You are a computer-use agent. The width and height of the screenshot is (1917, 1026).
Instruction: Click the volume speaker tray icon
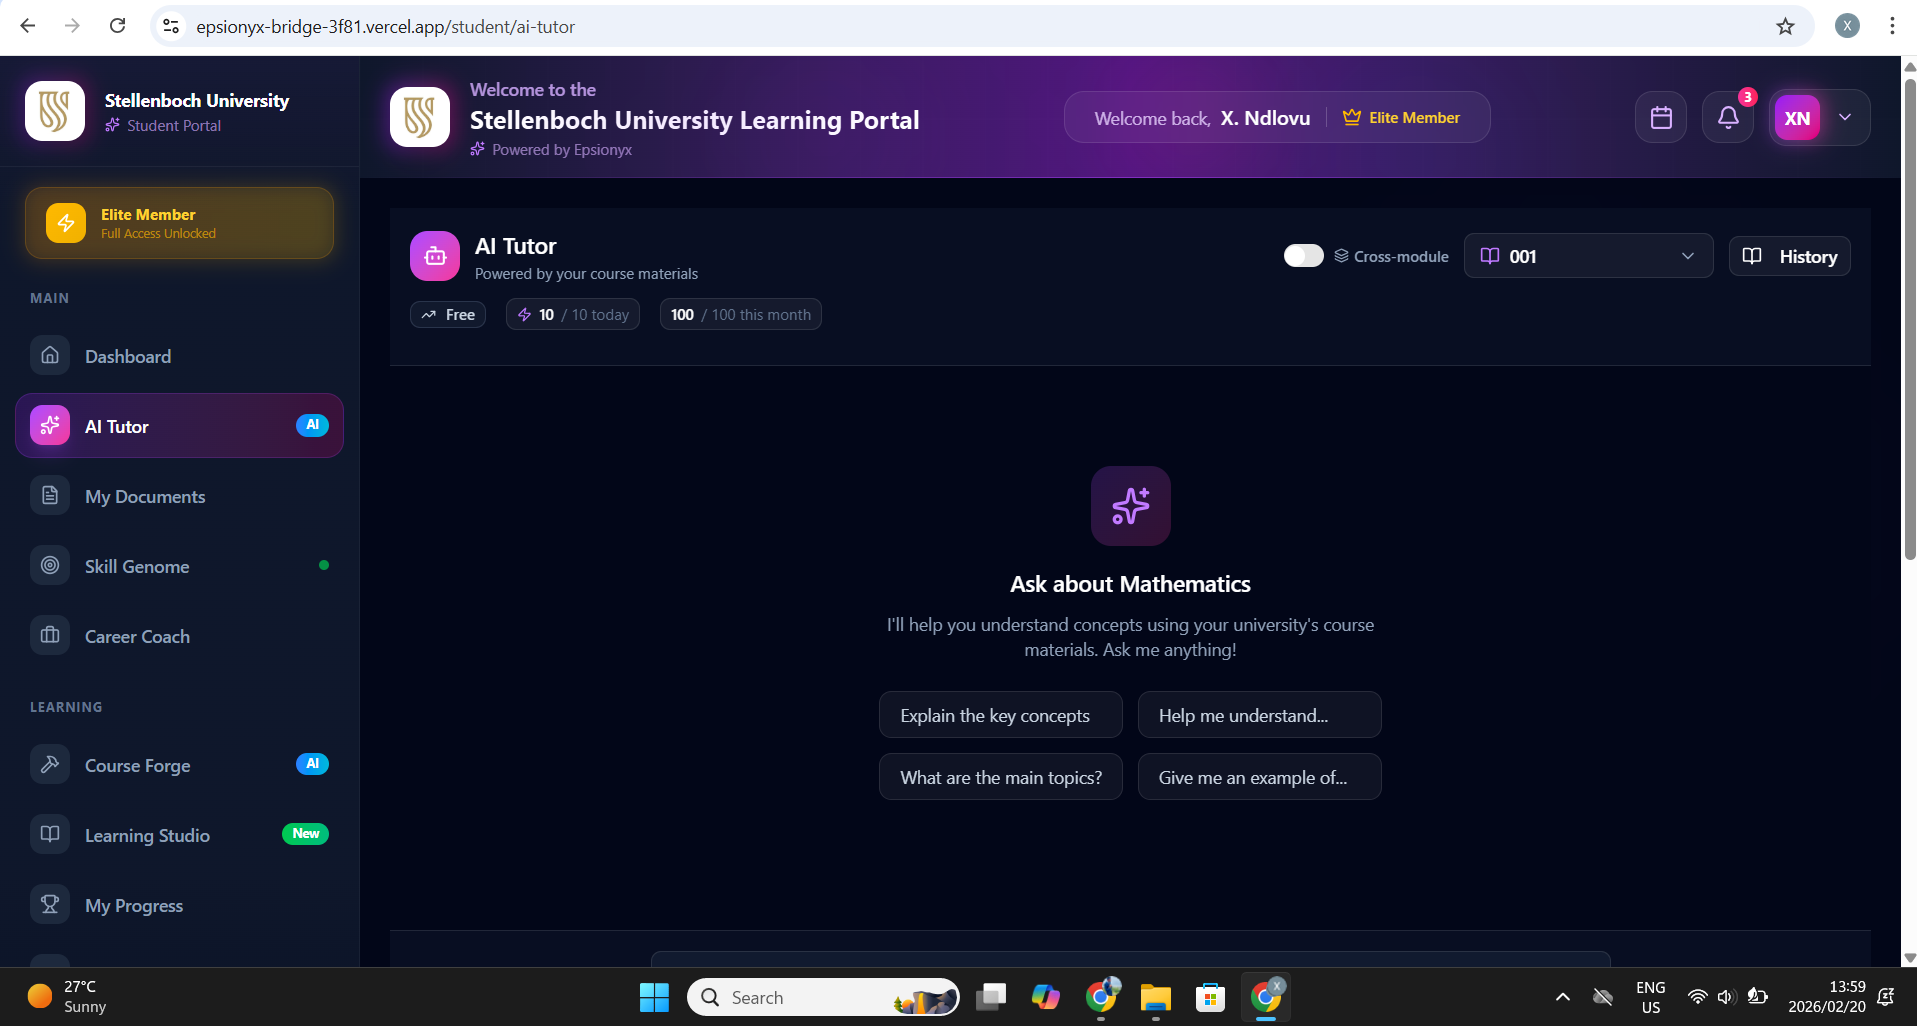tap(1726, 997)
